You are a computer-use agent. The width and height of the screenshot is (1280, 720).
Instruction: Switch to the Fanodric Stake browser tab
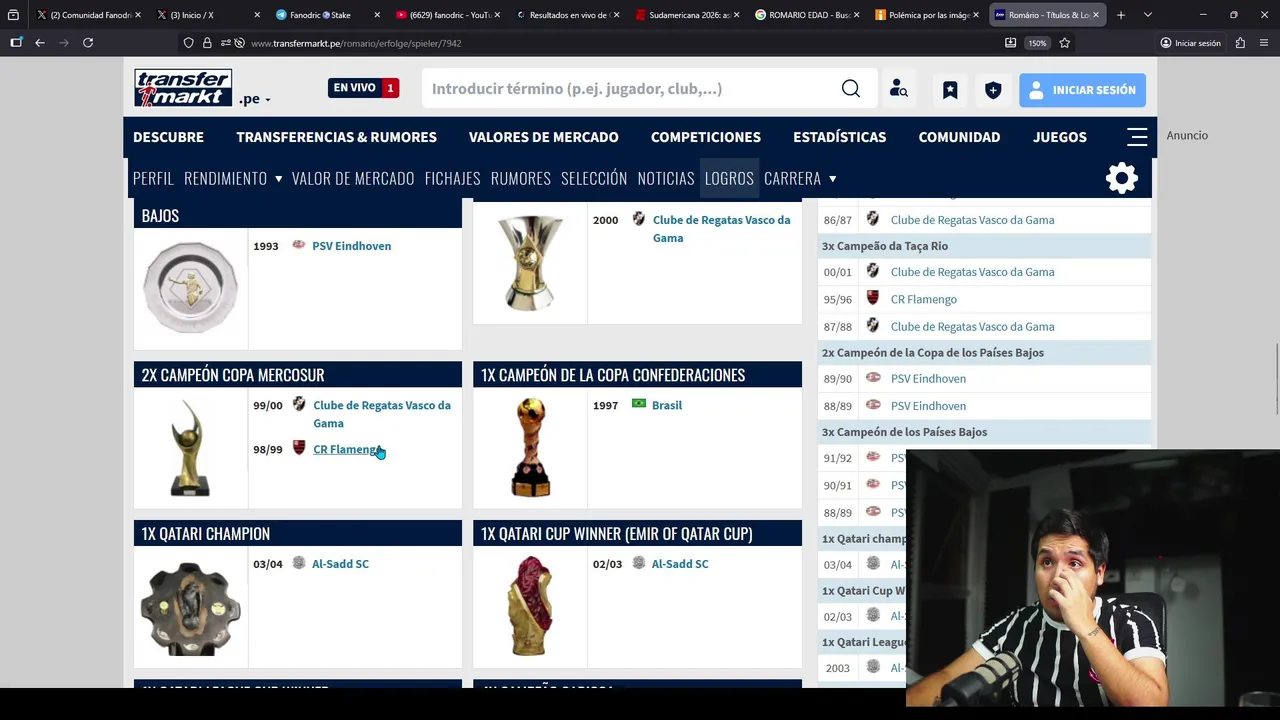(327, 15)
